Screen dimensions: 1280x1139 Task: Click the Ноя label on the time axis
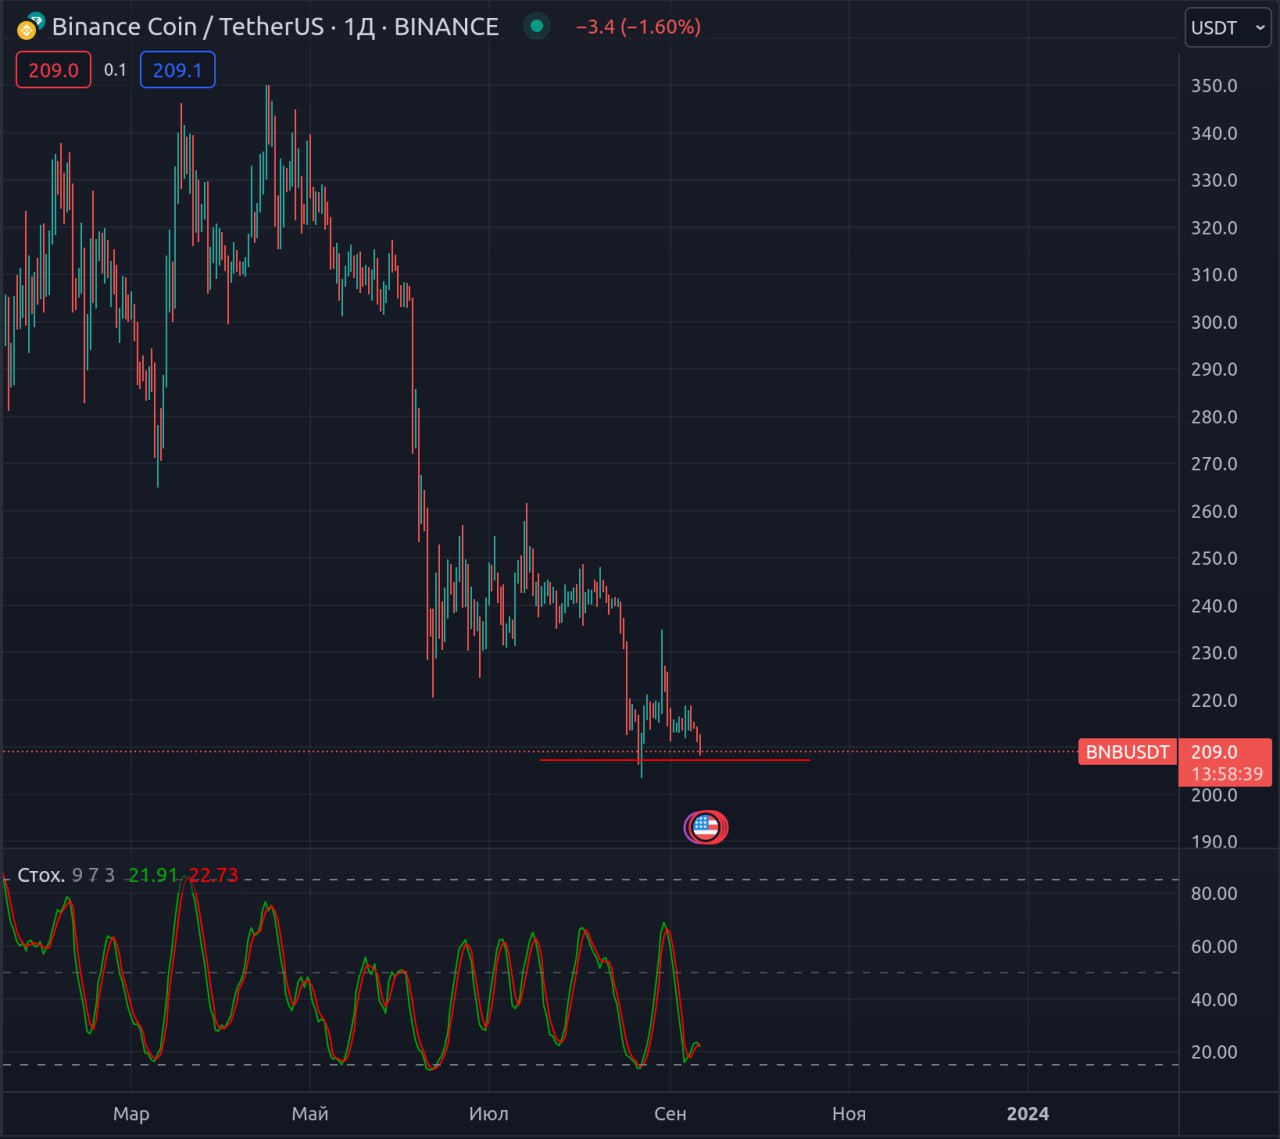pyautogui.click(x=849, y=1113)
